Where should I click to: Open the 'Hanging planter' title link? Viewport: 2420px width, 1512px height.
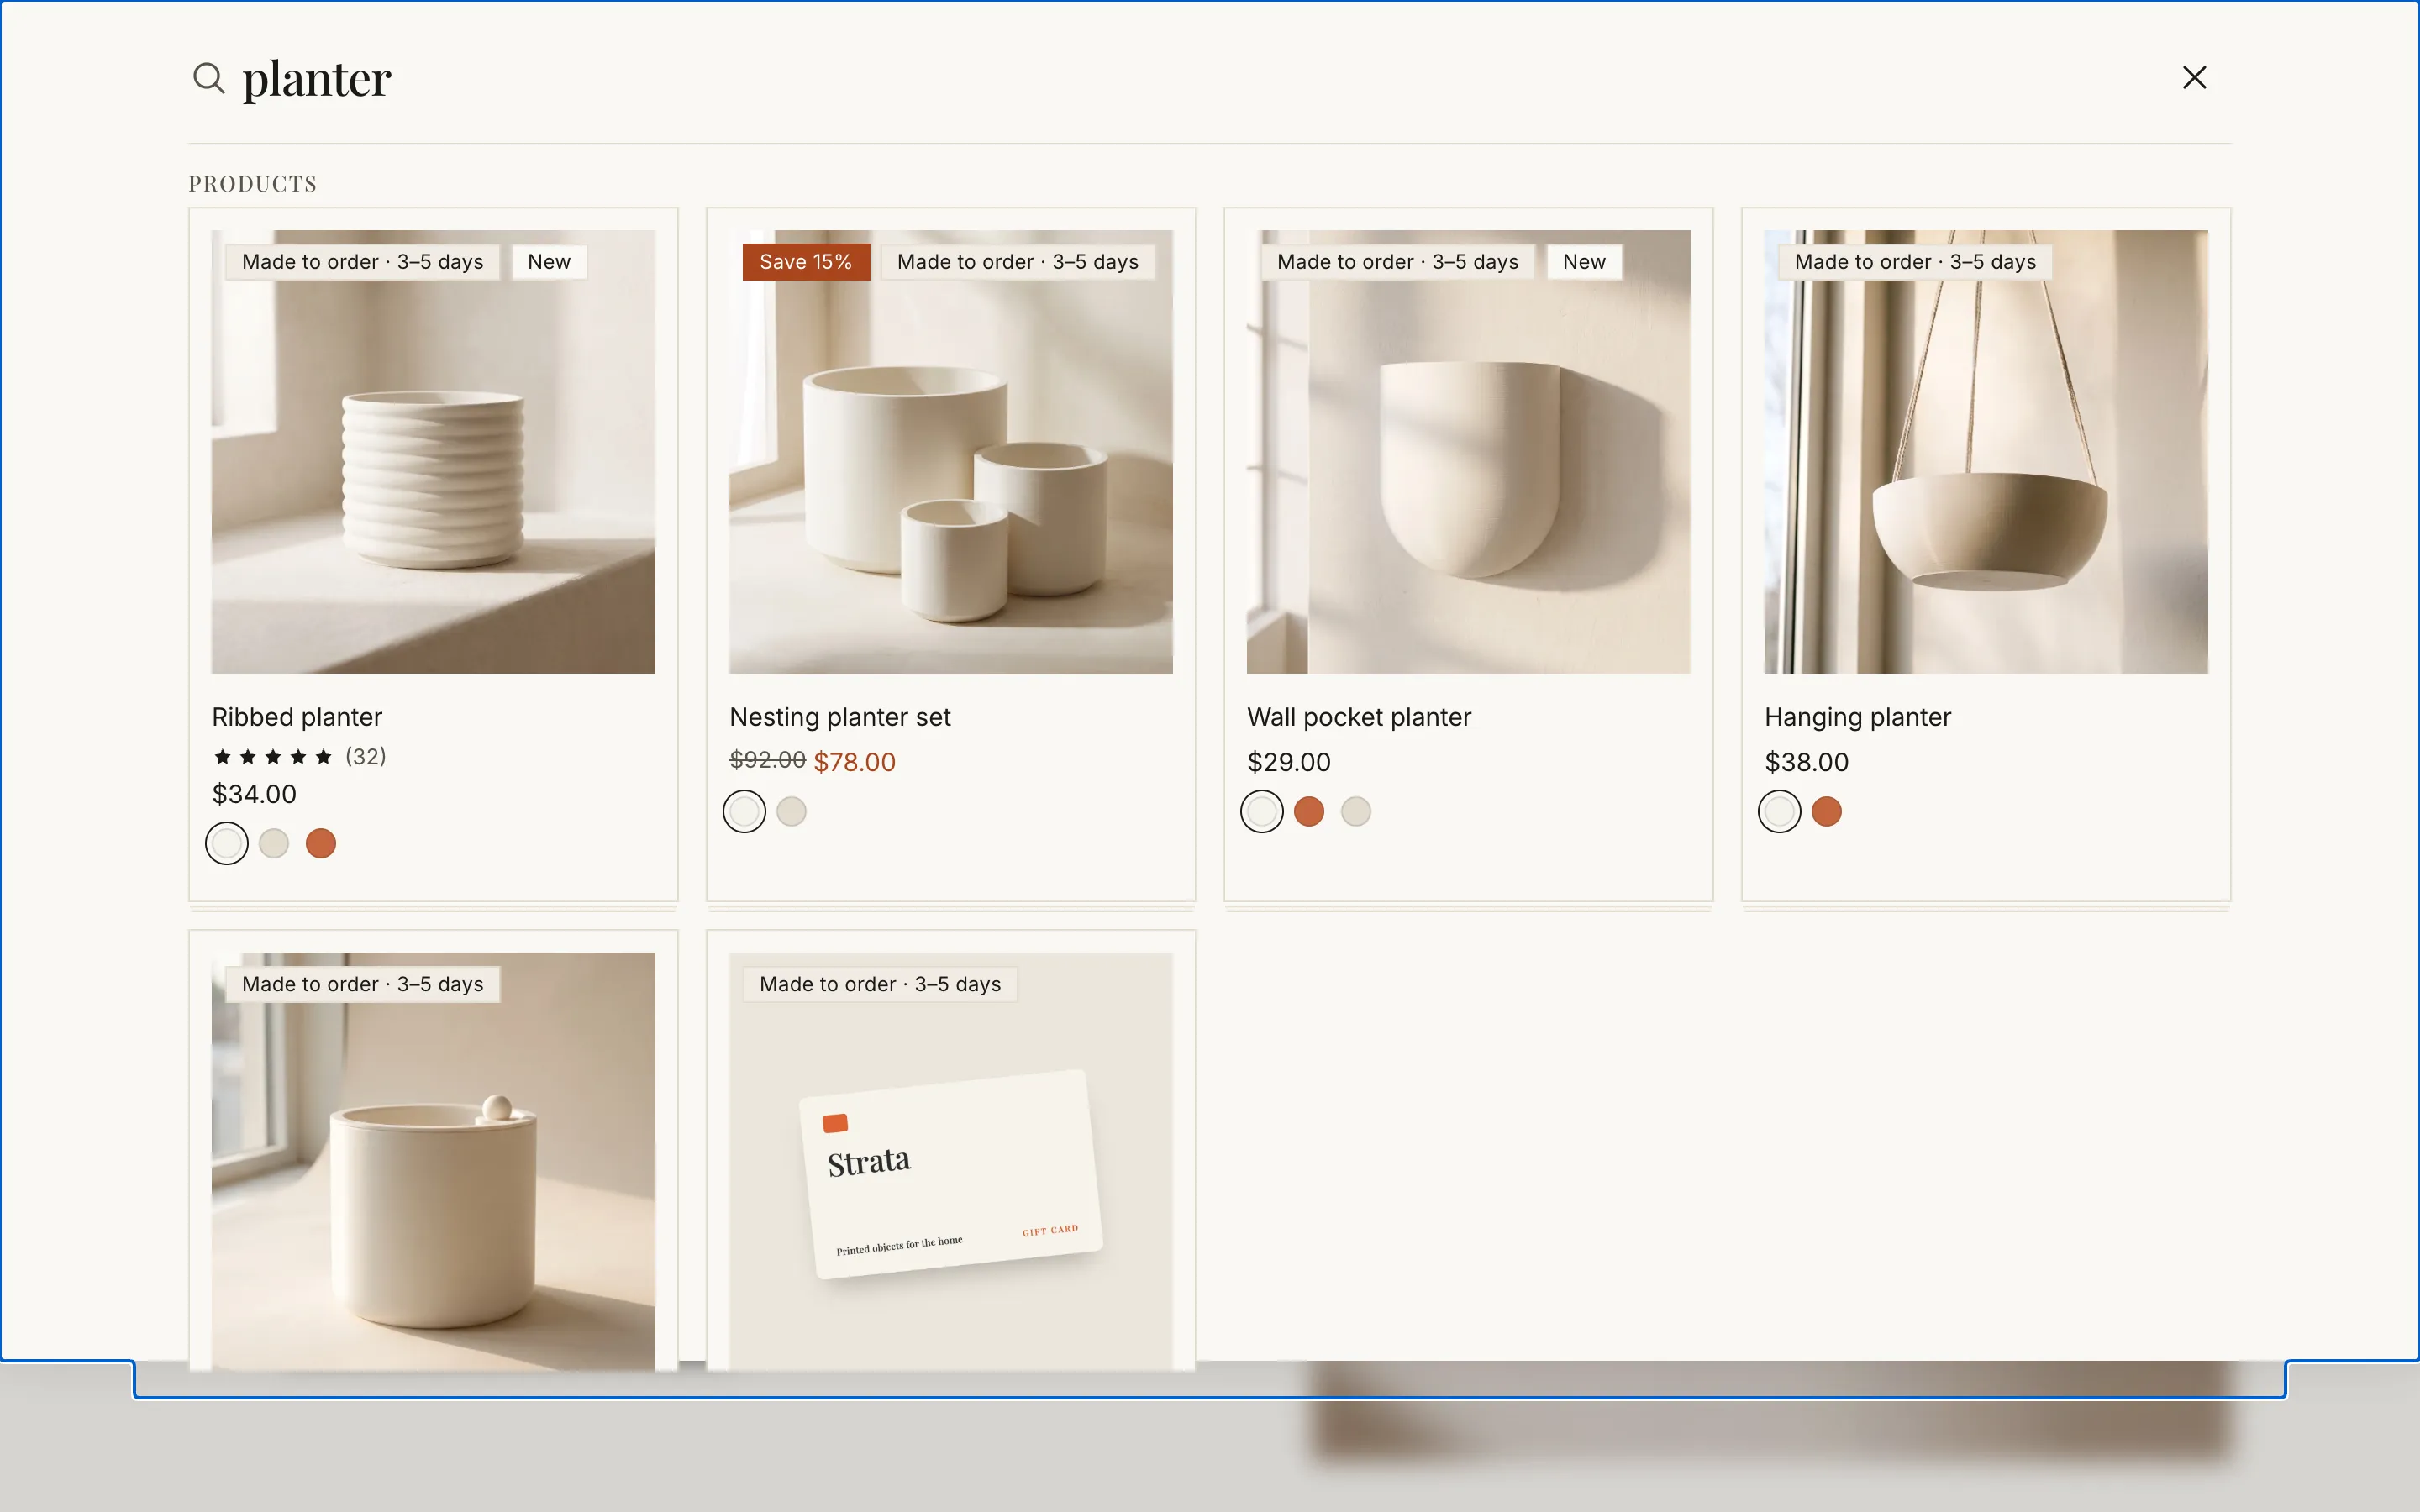pyautogui.click(x=1857, y=717)
